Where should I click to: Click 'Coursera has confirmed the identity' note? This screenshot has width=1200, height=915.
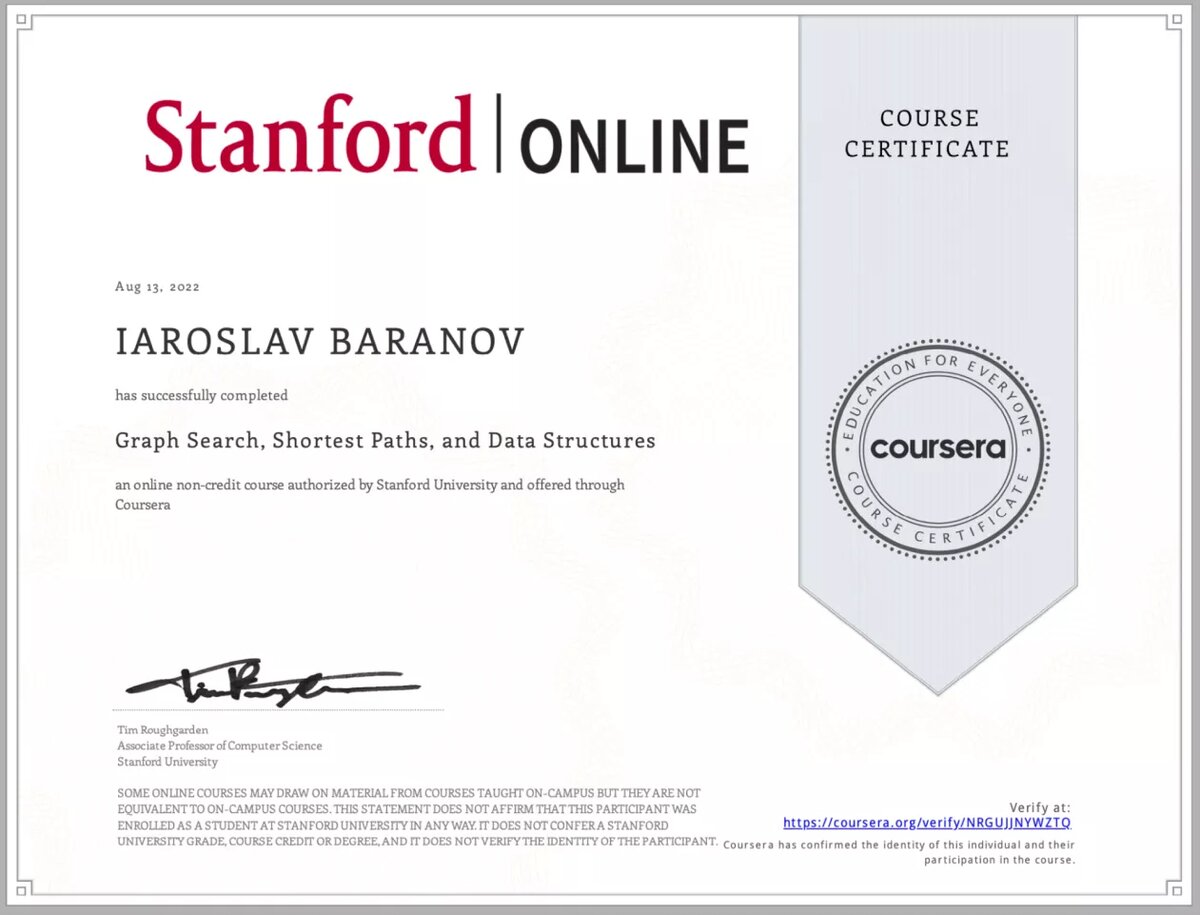pos(899,852)
